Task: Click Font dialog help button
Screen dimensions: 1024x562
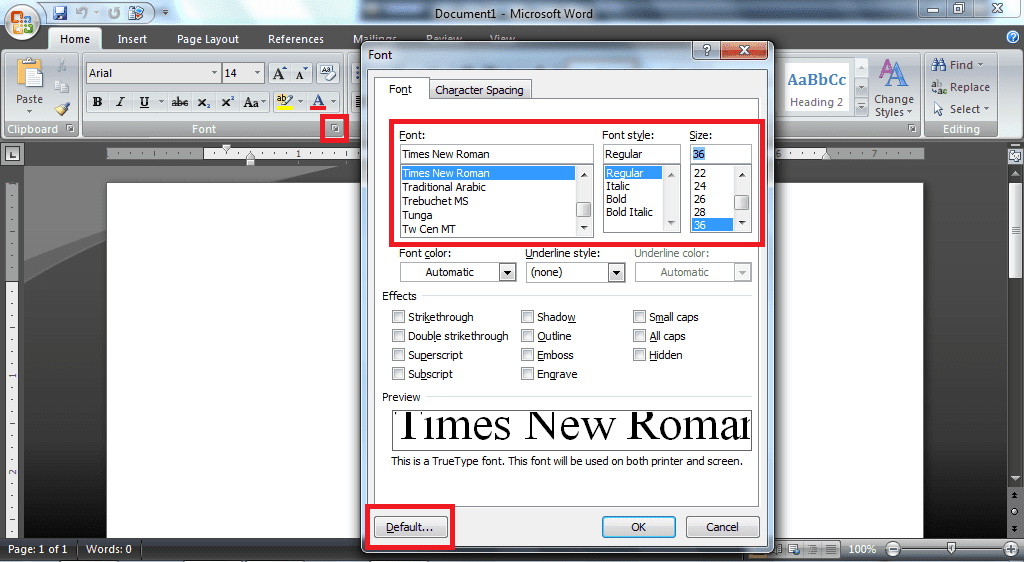Action: pos(707,50)
